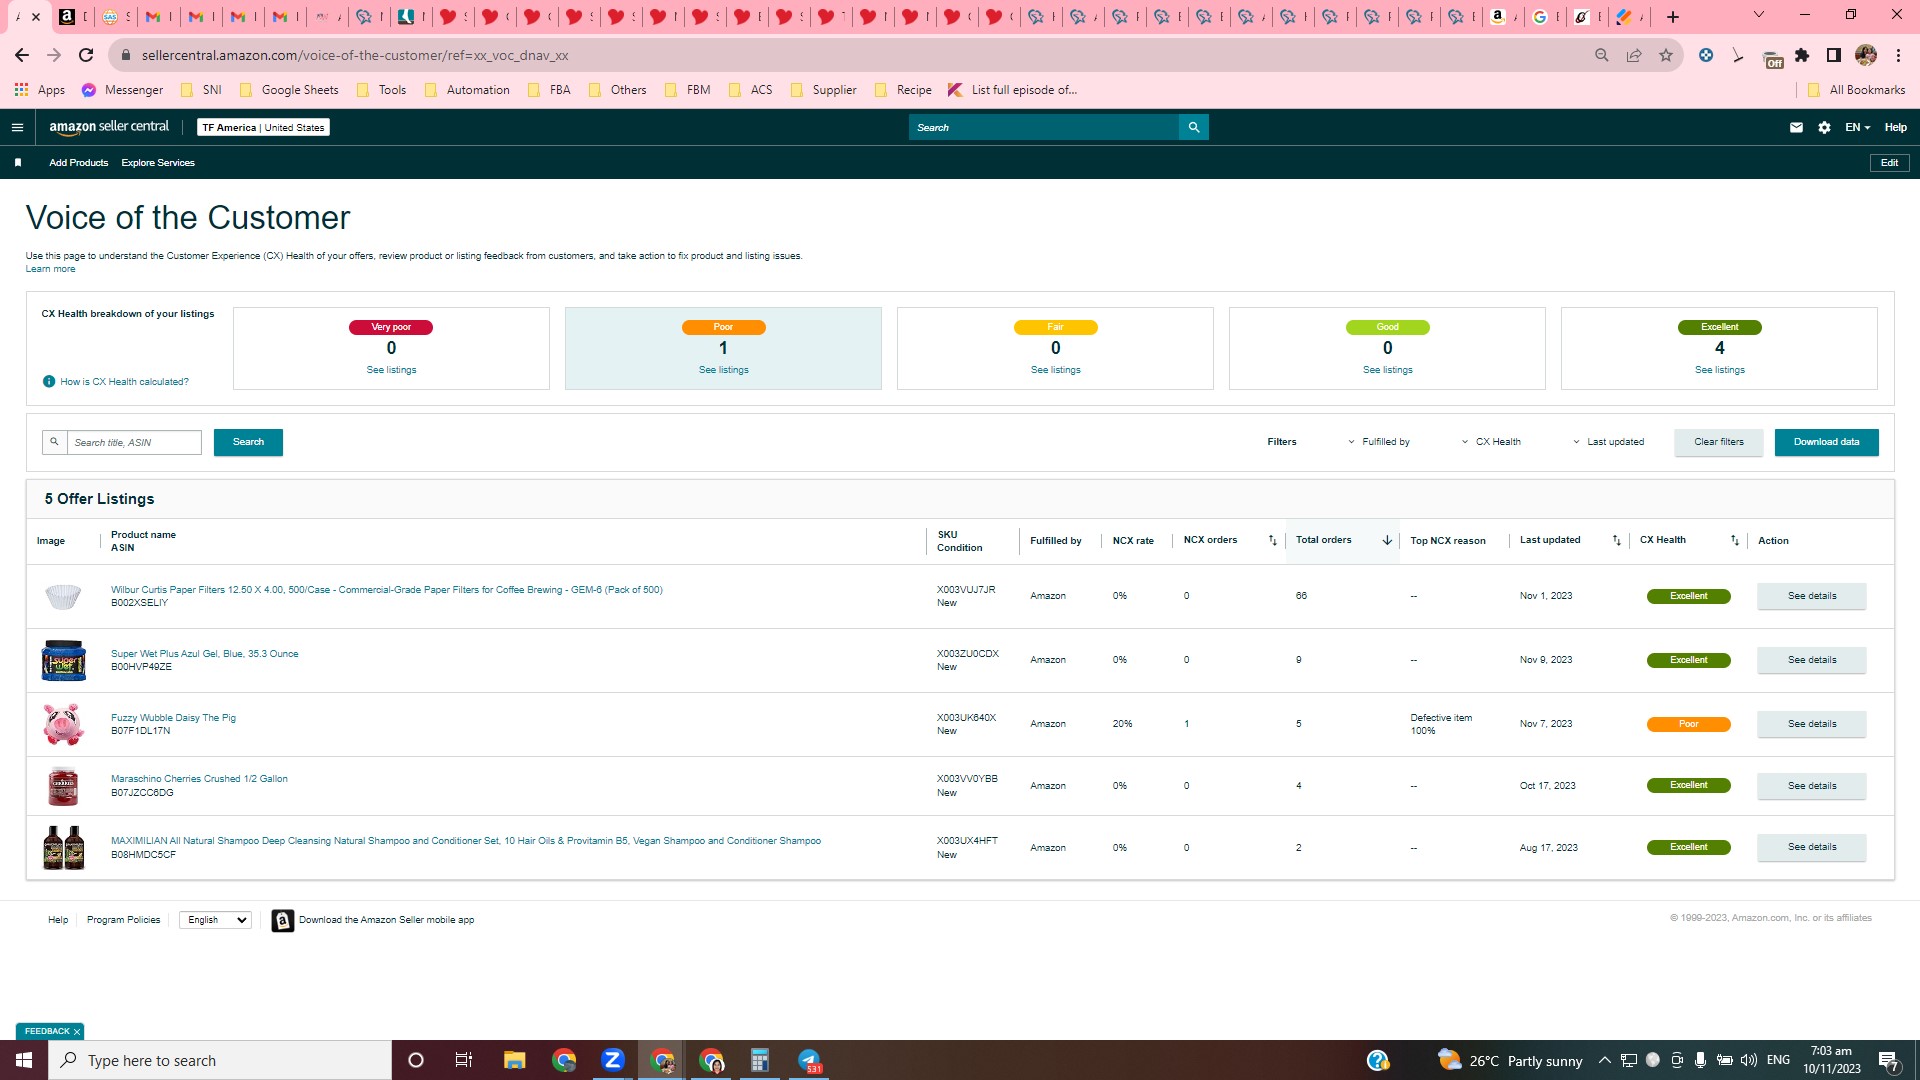
Task: Go back to the previous browser page
Action: [x=22, y=55]
